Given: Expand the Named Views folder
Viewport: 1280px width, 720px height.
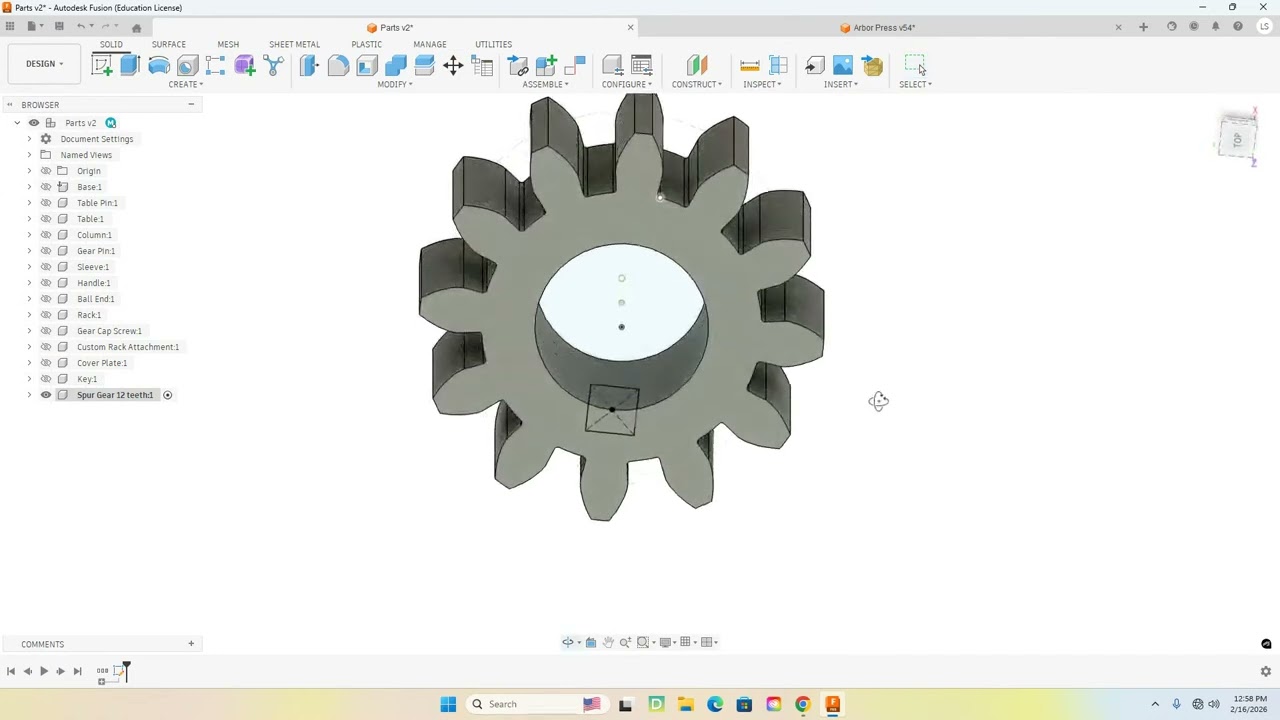Looking at the screenshot, I should click(29, 155).
